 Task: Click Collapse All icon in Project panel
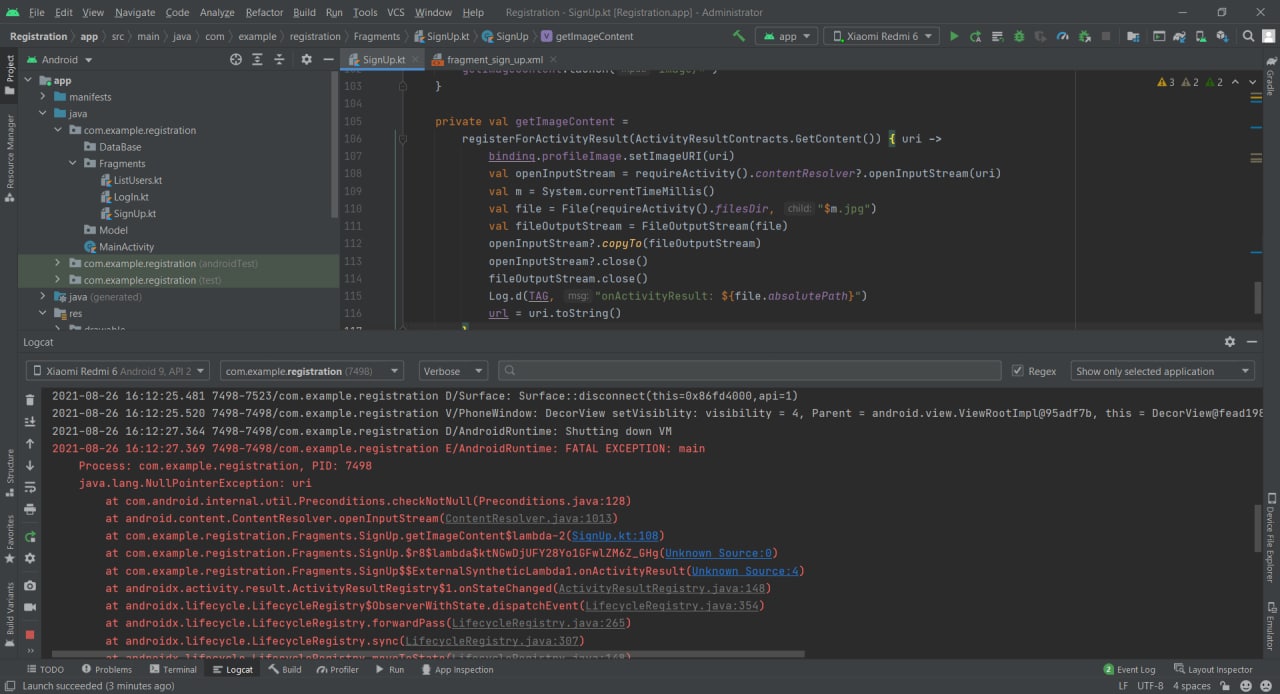280,59
